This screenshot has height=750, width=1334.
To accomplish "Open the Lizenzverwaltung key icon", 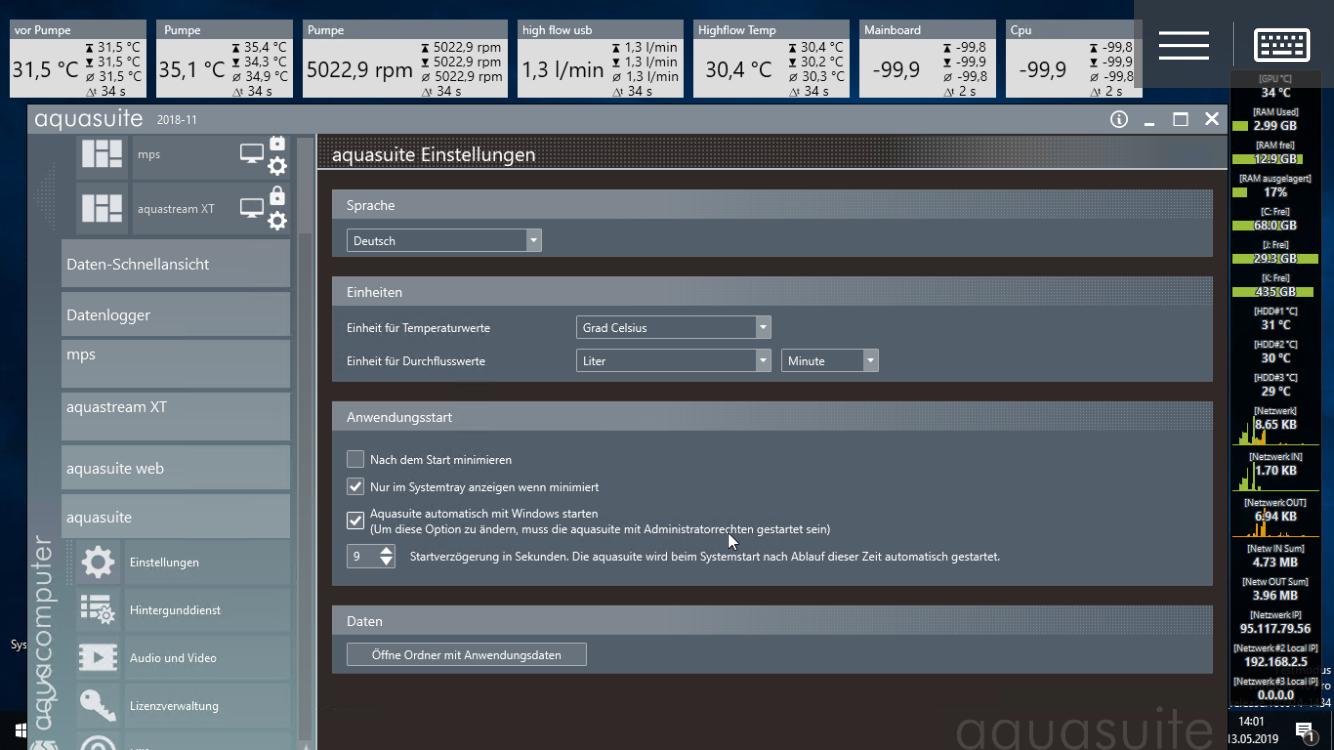I will click(98, 706).
